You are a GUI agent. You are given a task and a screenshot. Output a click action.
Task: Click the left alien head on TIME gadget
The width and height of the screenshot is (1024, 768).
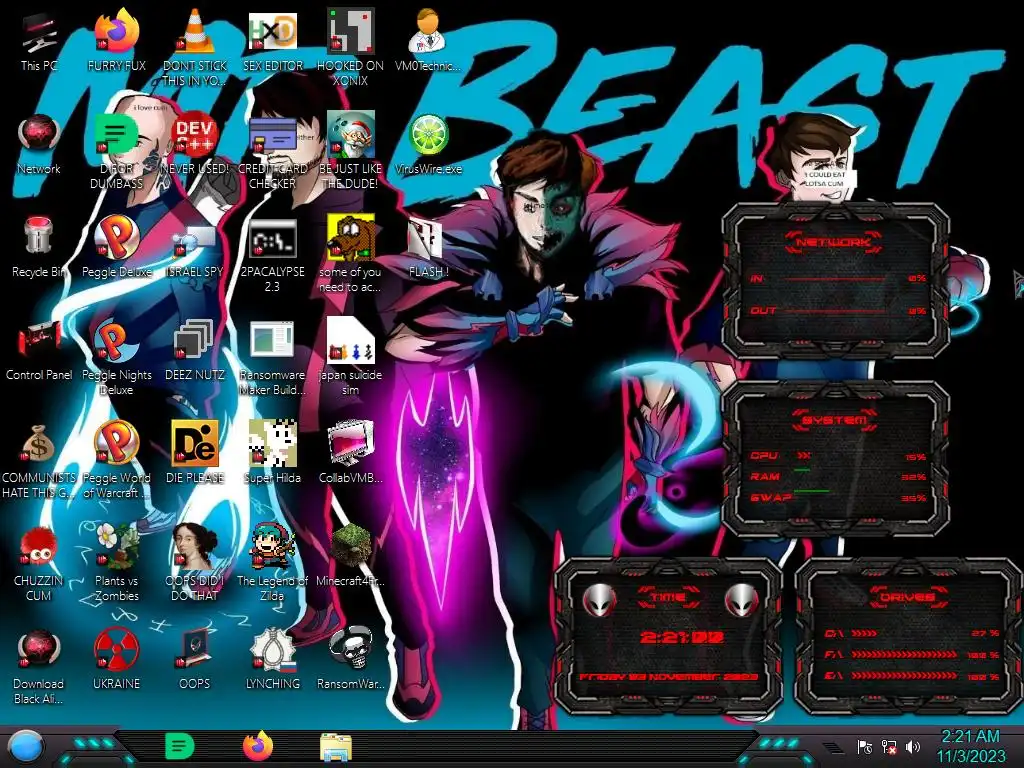pos(598,601)
